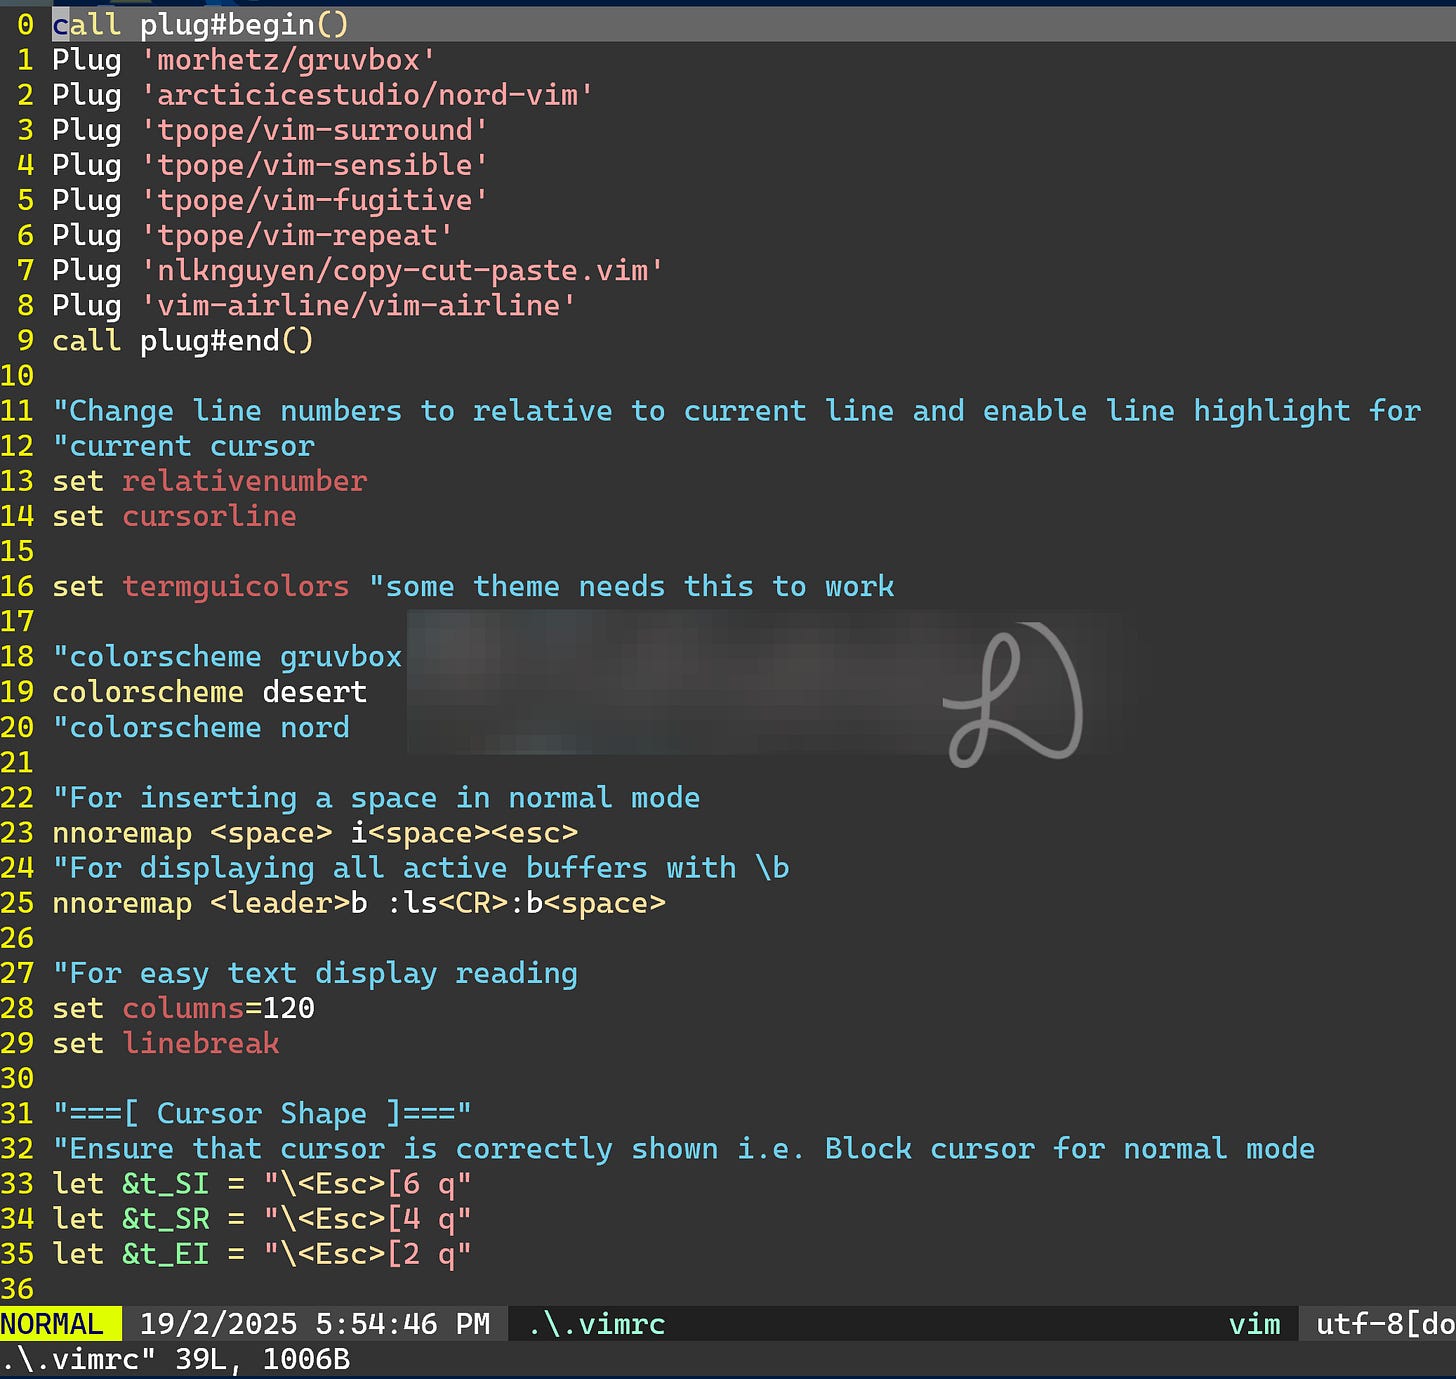The height and width of the screenshot is (1379, 1456).
Task: Click the &t_SR variable
Action: pyautogui.click(x=166, y=1219)
